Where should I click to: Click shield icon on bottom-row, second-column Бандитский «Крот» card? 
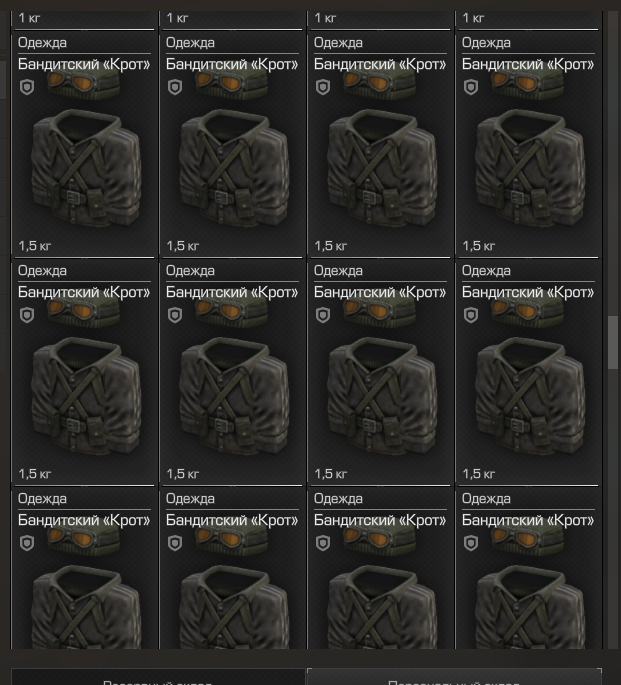(175, 543)
